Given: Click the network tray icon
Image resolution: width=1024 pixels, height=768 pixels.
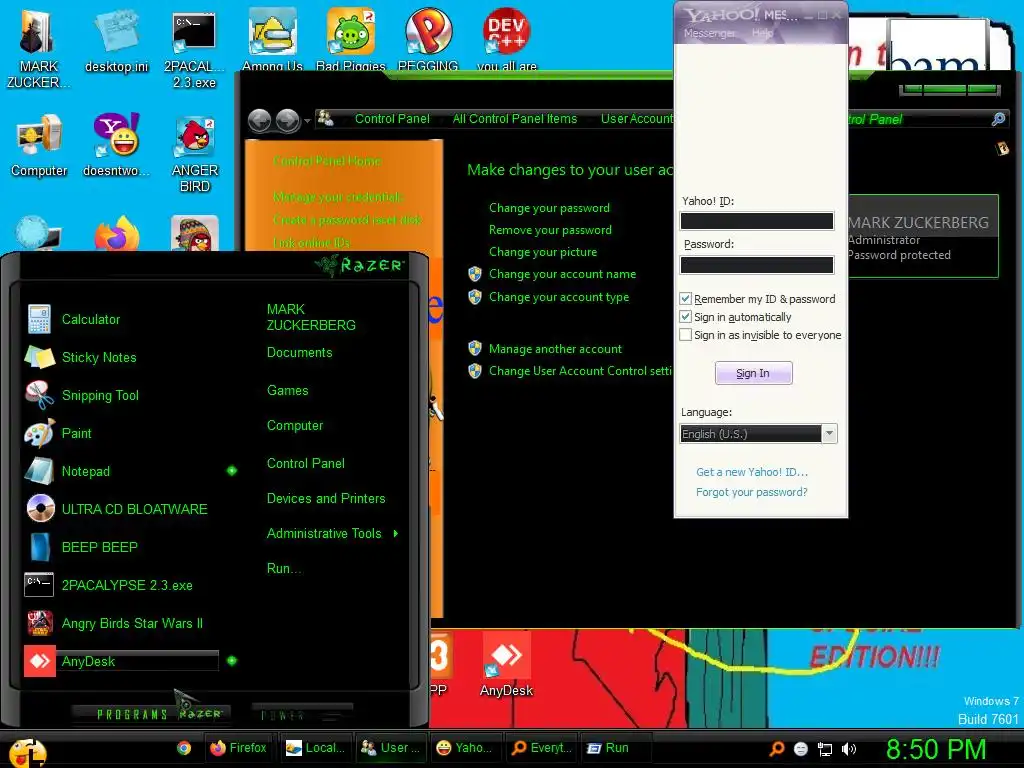Looking at the screenshot, I should click(825, 749).
